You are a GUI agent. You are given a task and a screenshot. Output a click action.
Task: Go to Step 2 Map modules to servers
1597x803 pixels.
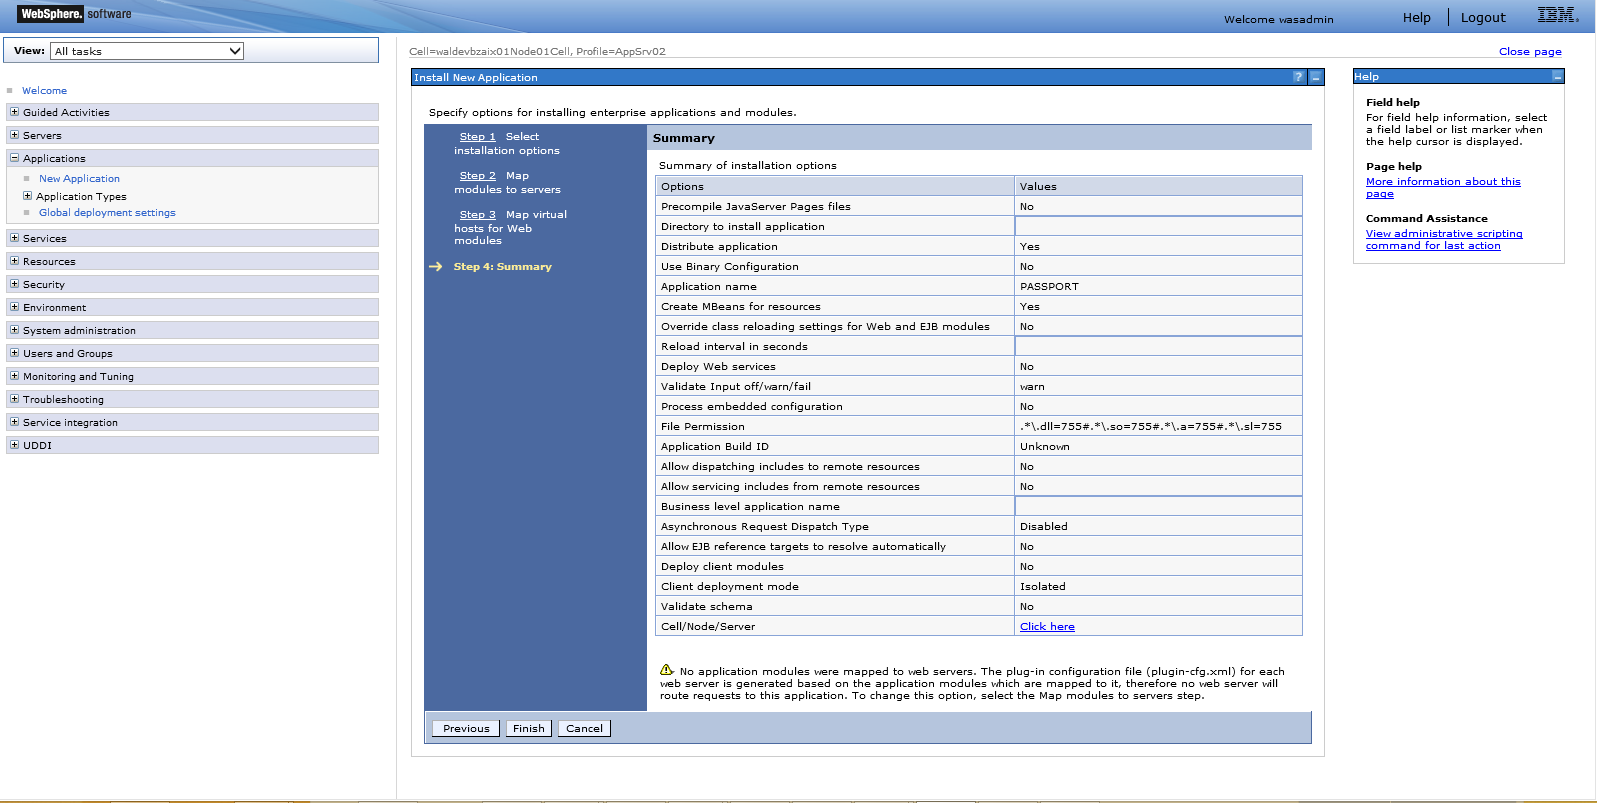(x=477, y=176)
